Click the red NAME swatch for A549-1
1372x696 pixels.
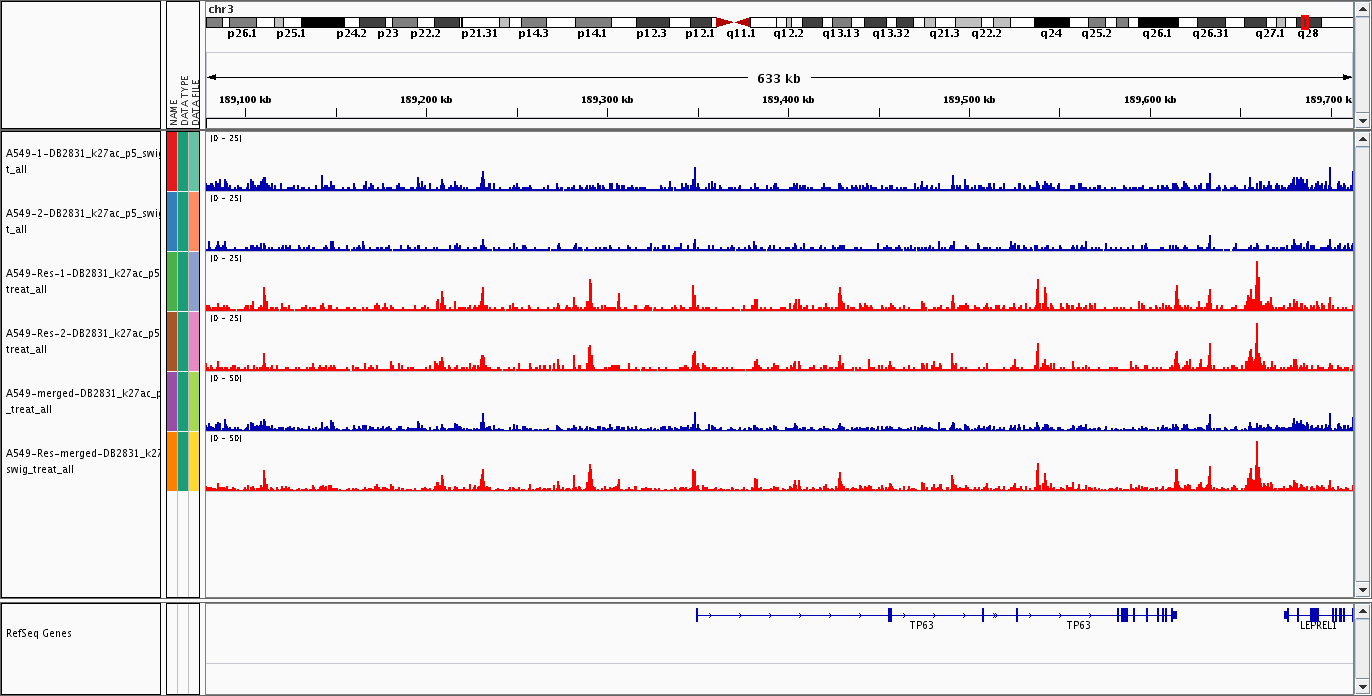click(x=172, y=161)
